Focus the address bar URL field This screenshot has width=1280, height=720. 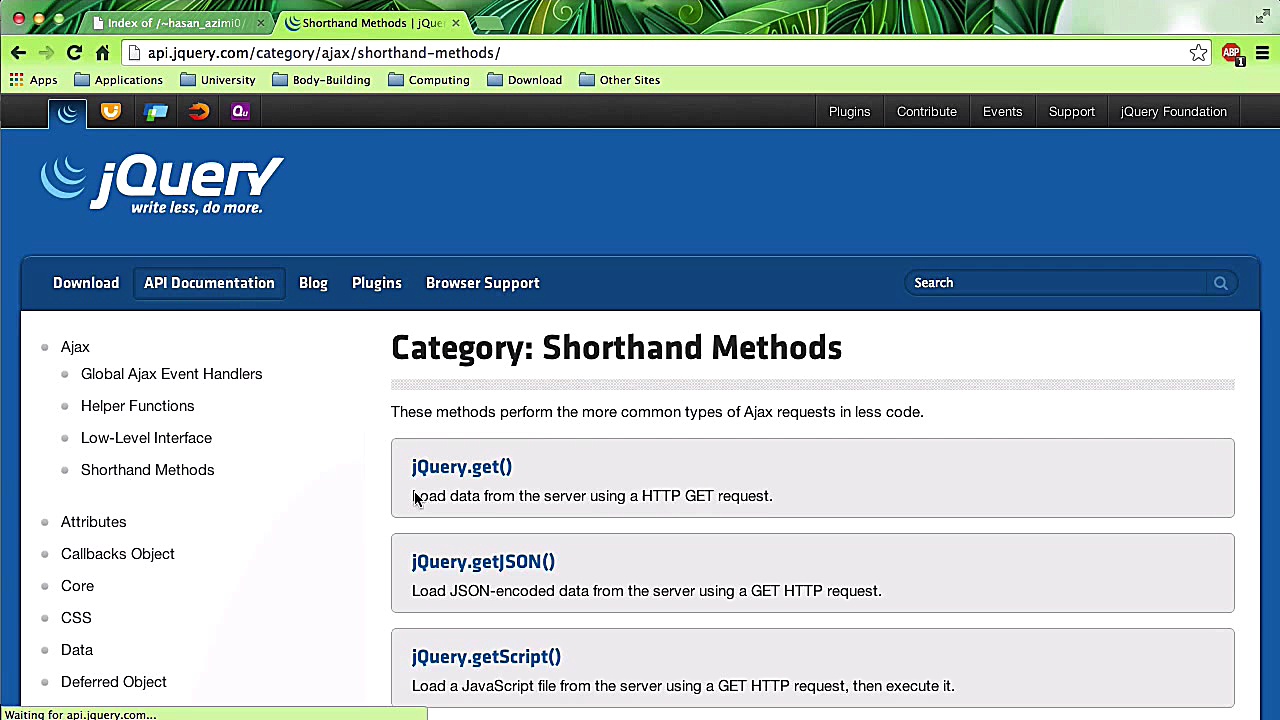click(x=660, y=53)
